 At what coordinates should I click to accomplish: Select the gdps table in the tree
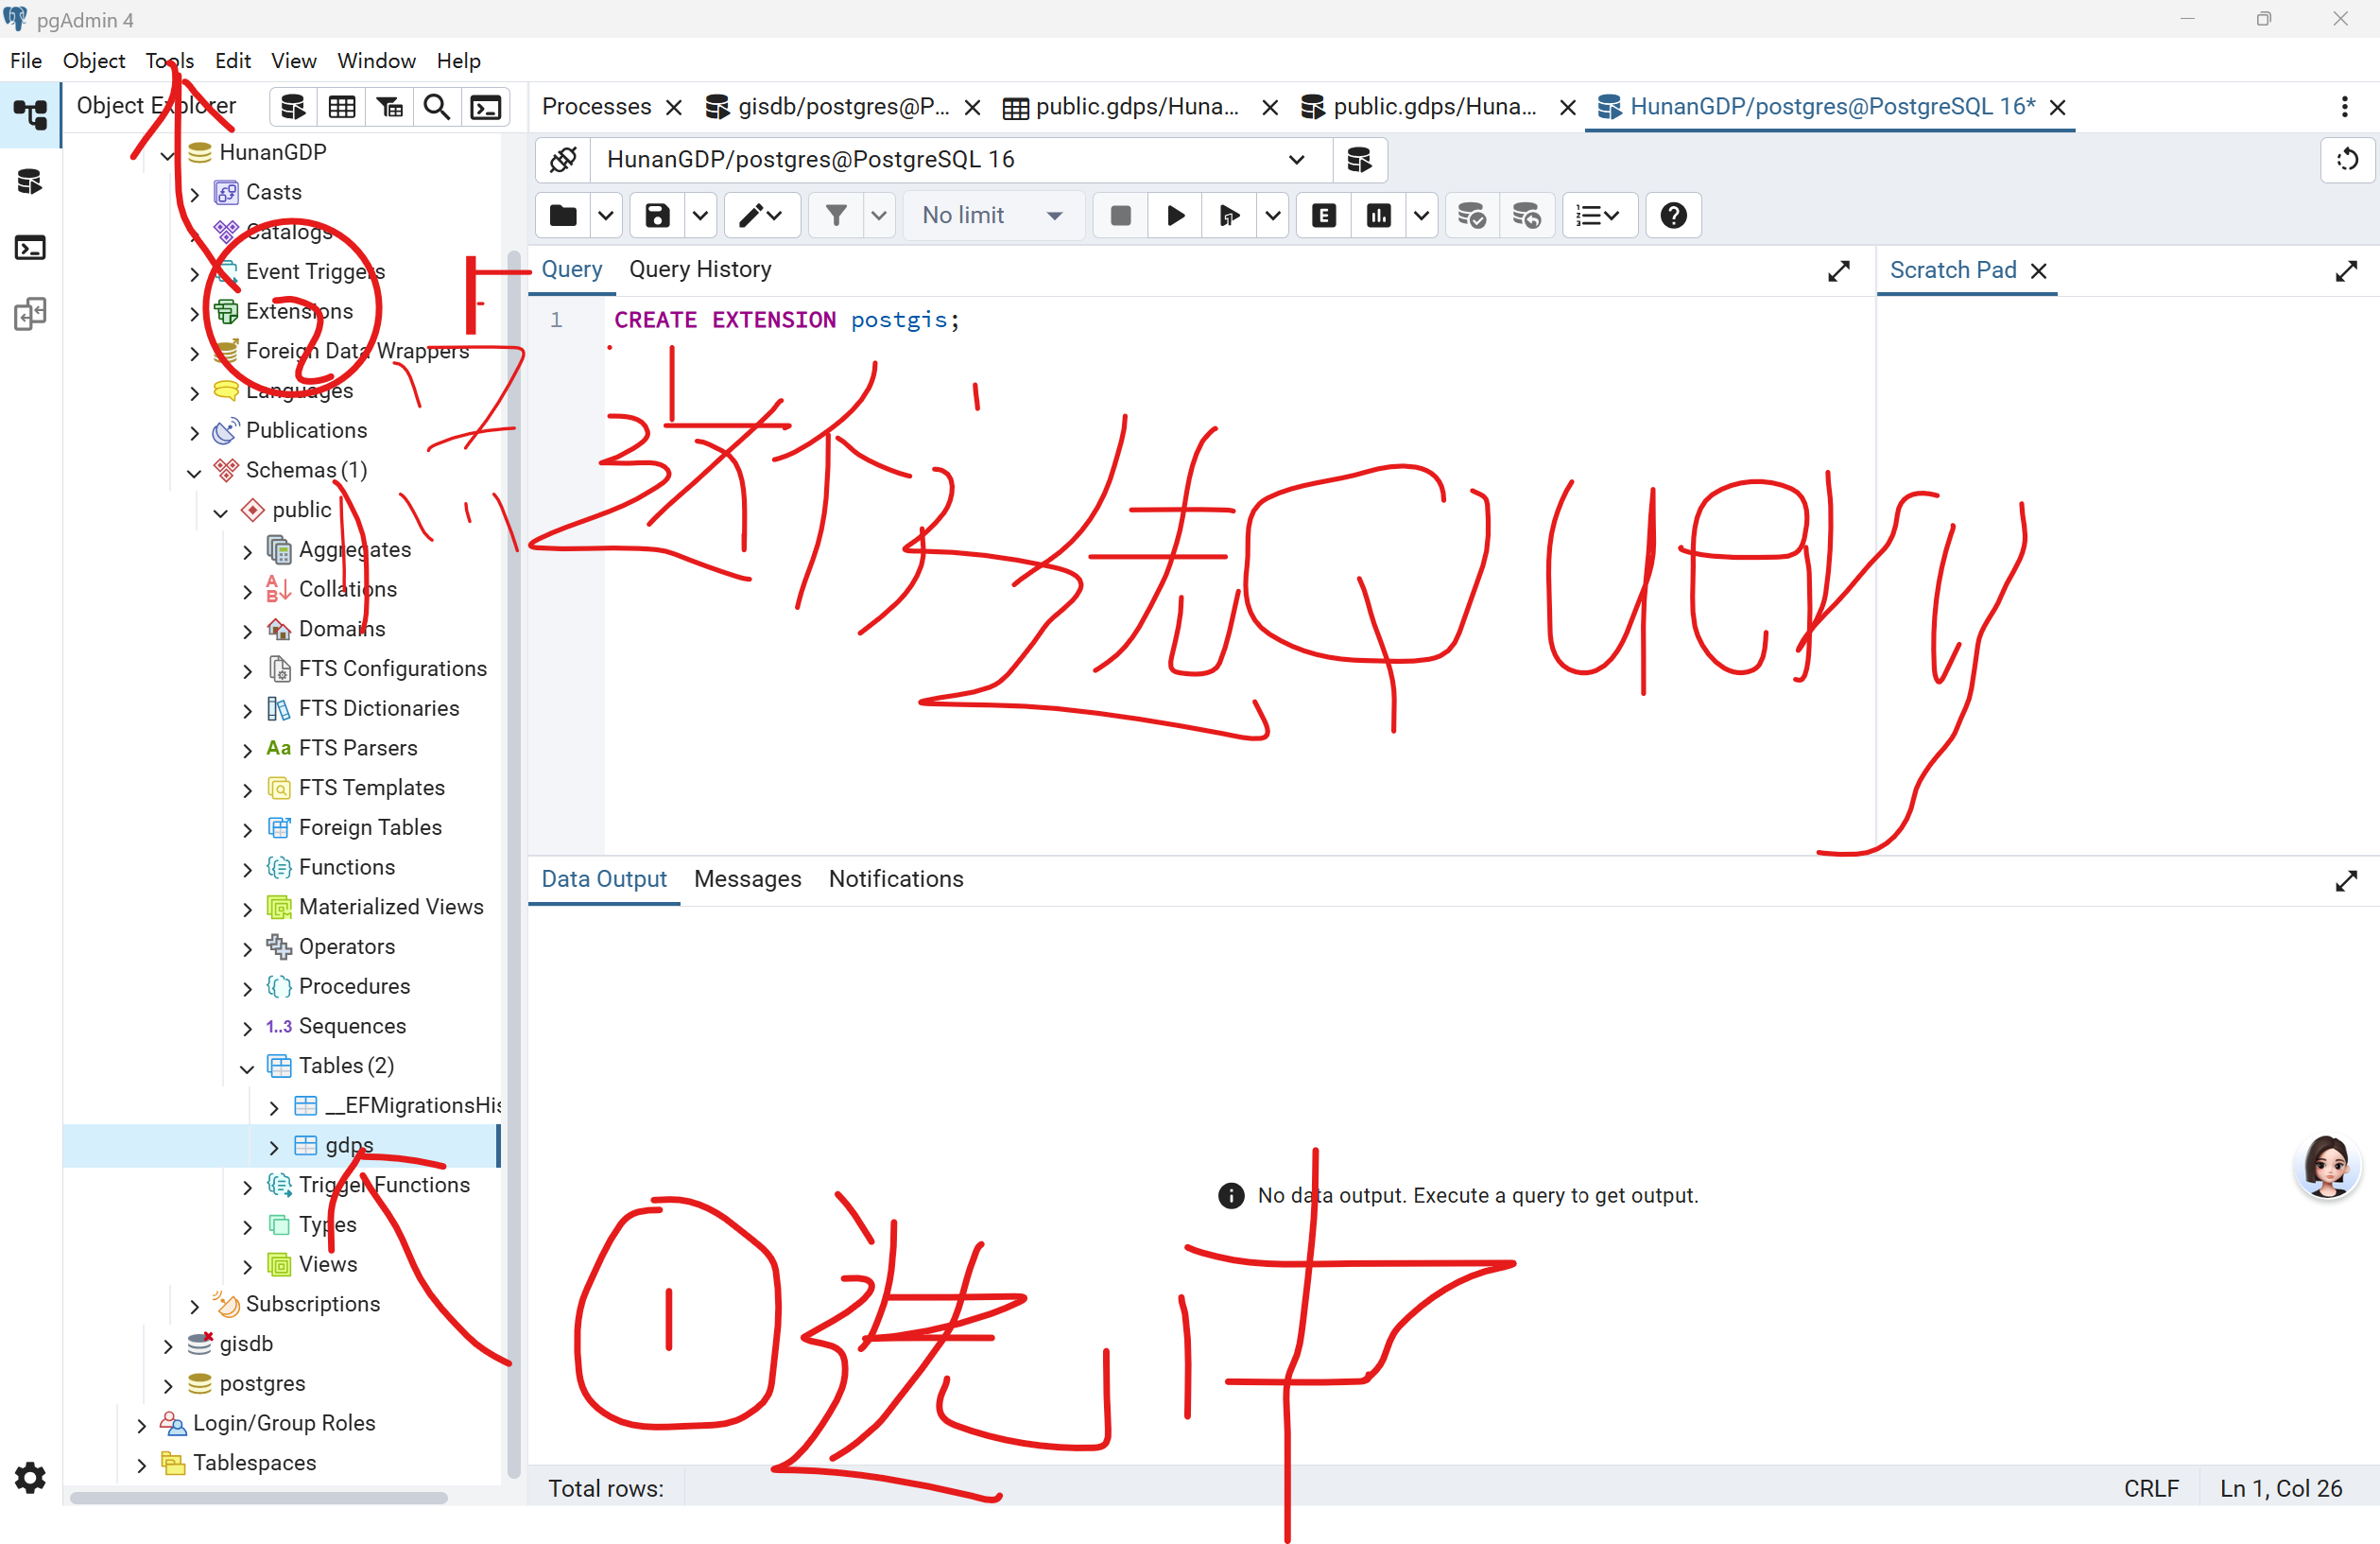[x=346, y=1146]
